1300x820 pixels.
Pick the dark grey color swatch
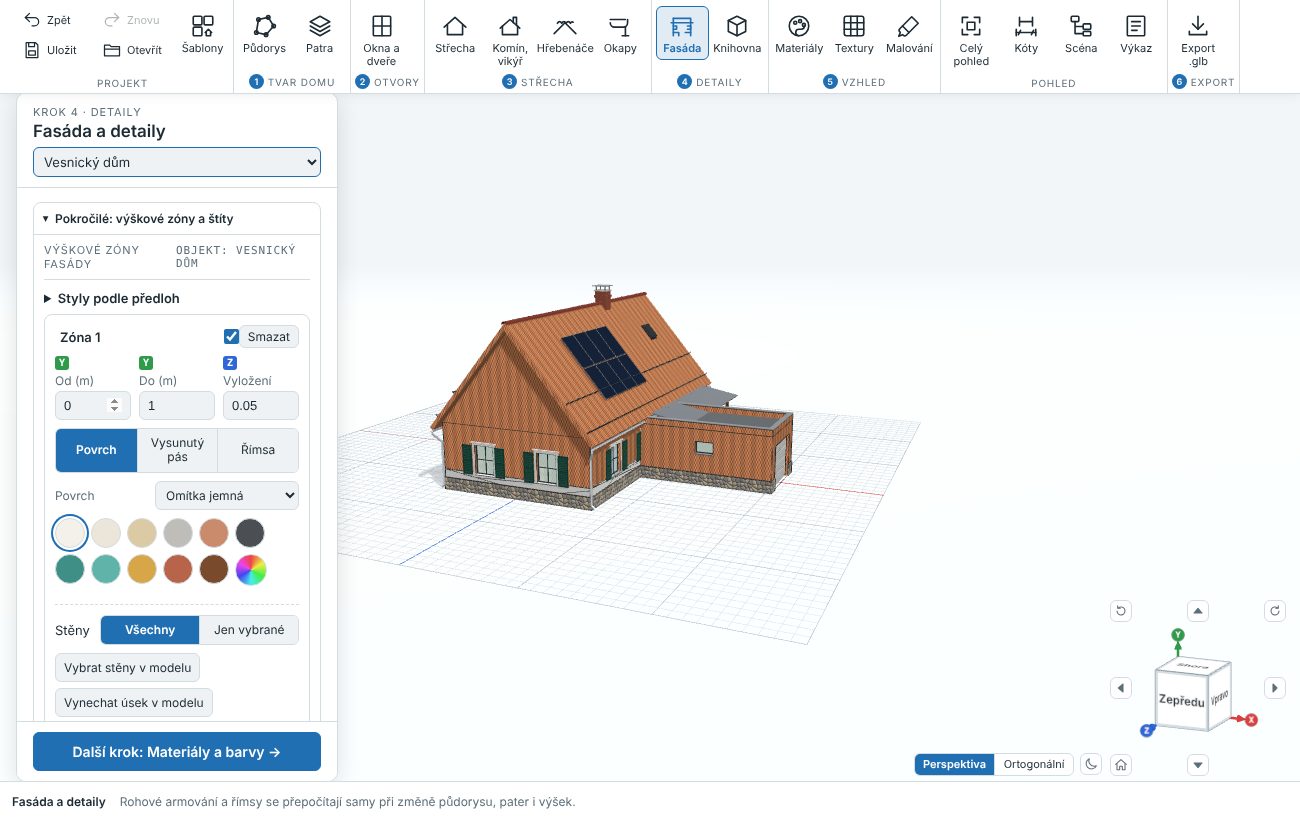coord(250,533)
